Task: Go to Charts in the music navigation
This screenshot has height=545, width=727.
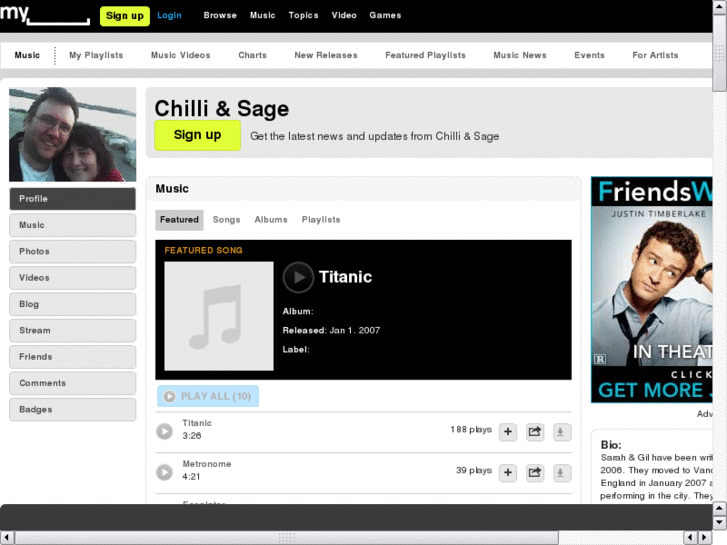Action: [x=252, y=55]
